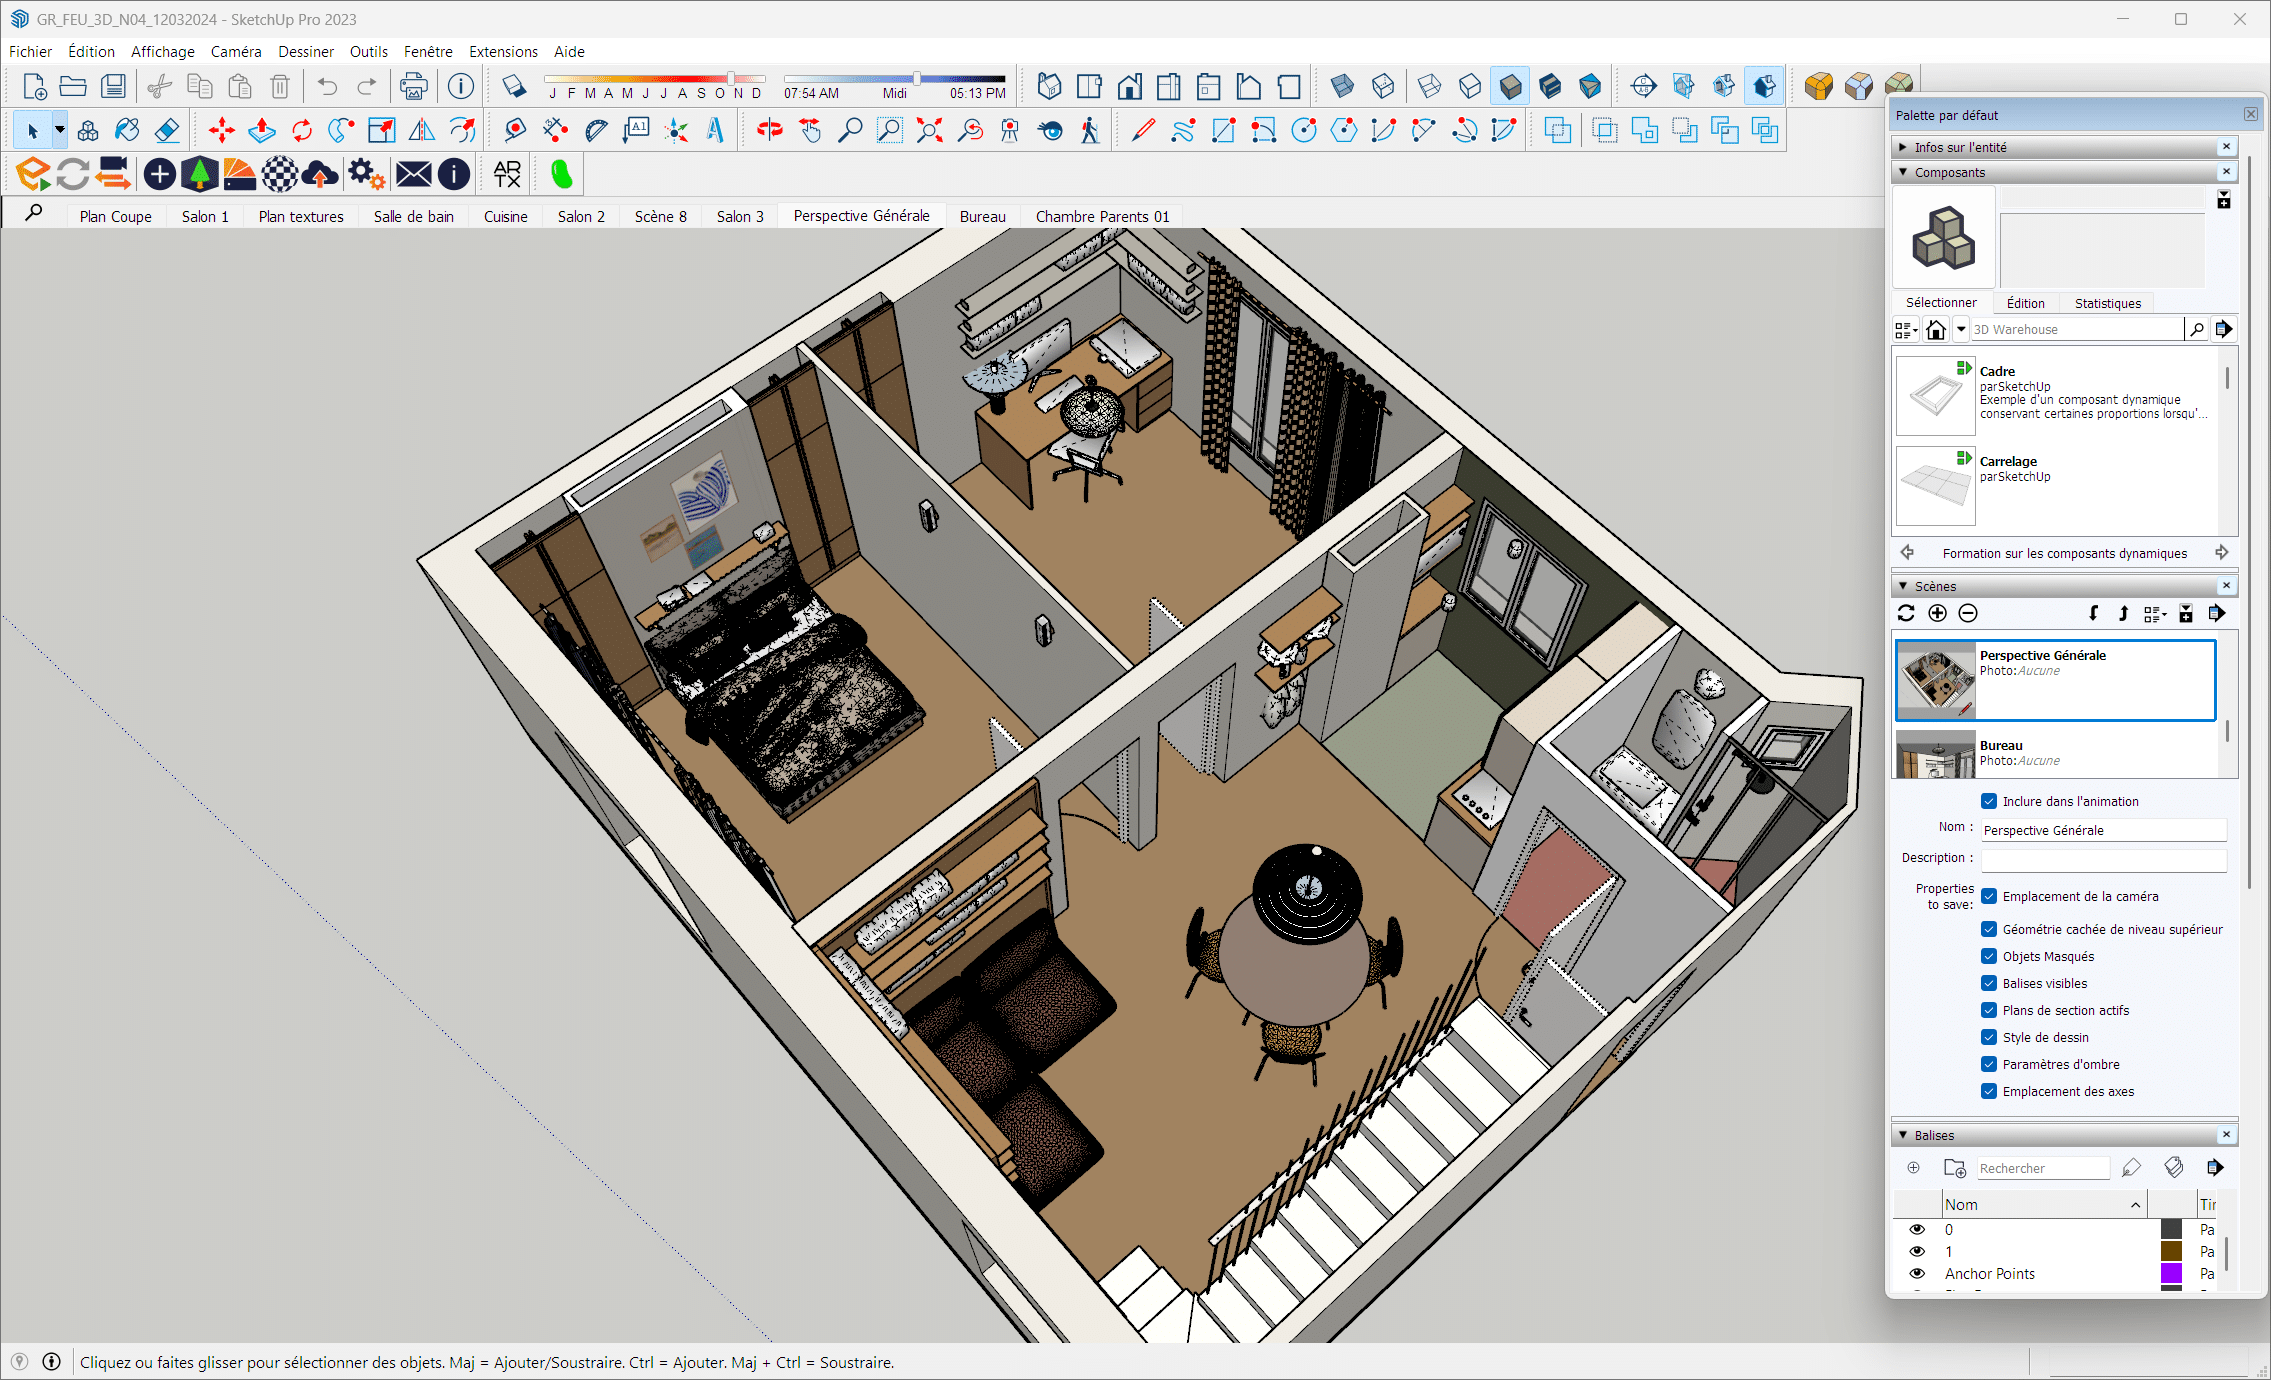Switch to the Salle de bain scene tab
The height and width of the screenshot is (1380, 2271).
point(413,216)
